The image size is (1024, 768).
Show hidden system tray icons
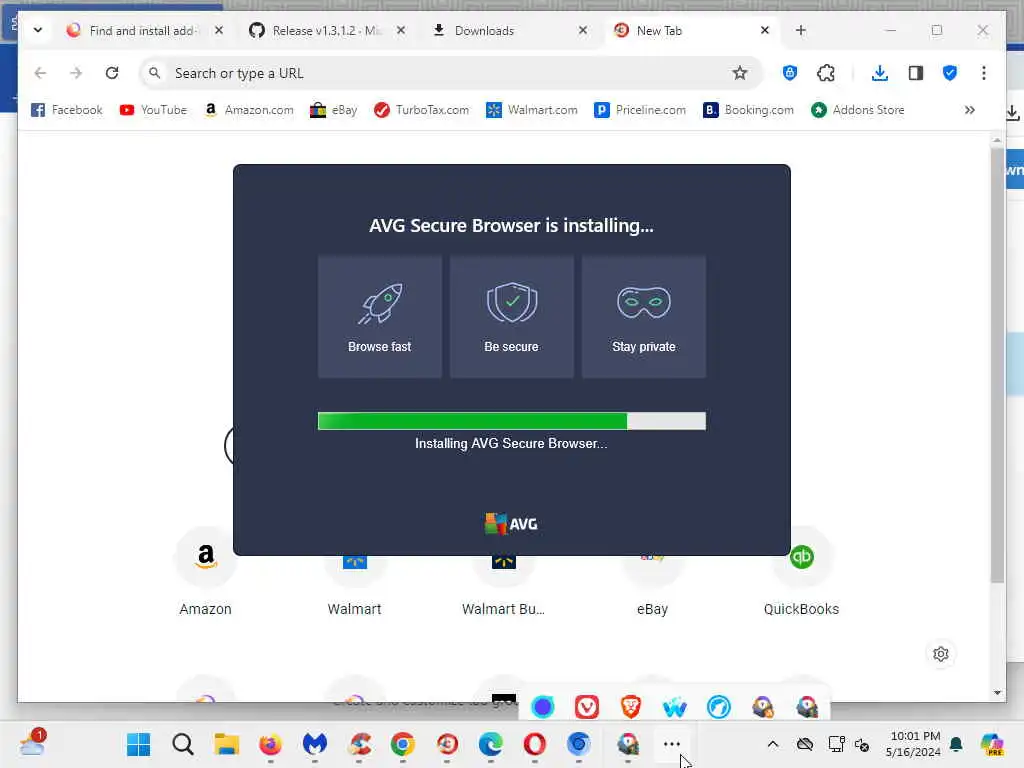(x=773, y=744)
